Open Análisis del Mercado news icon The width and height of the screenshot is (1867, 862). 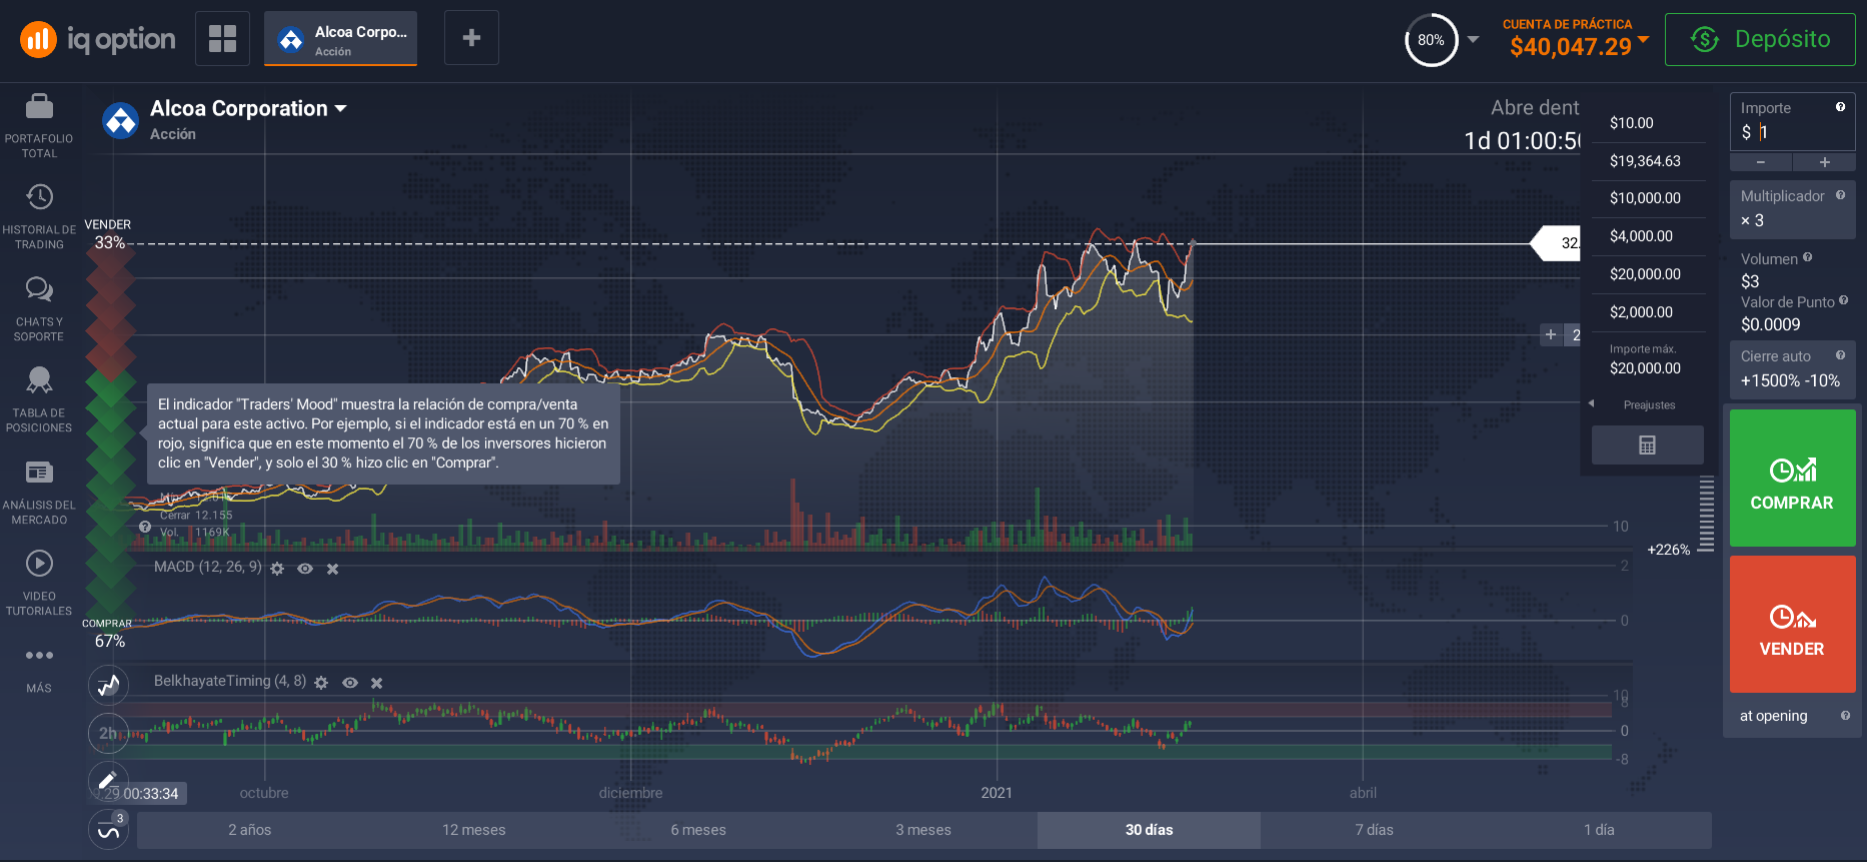[39, 472]
